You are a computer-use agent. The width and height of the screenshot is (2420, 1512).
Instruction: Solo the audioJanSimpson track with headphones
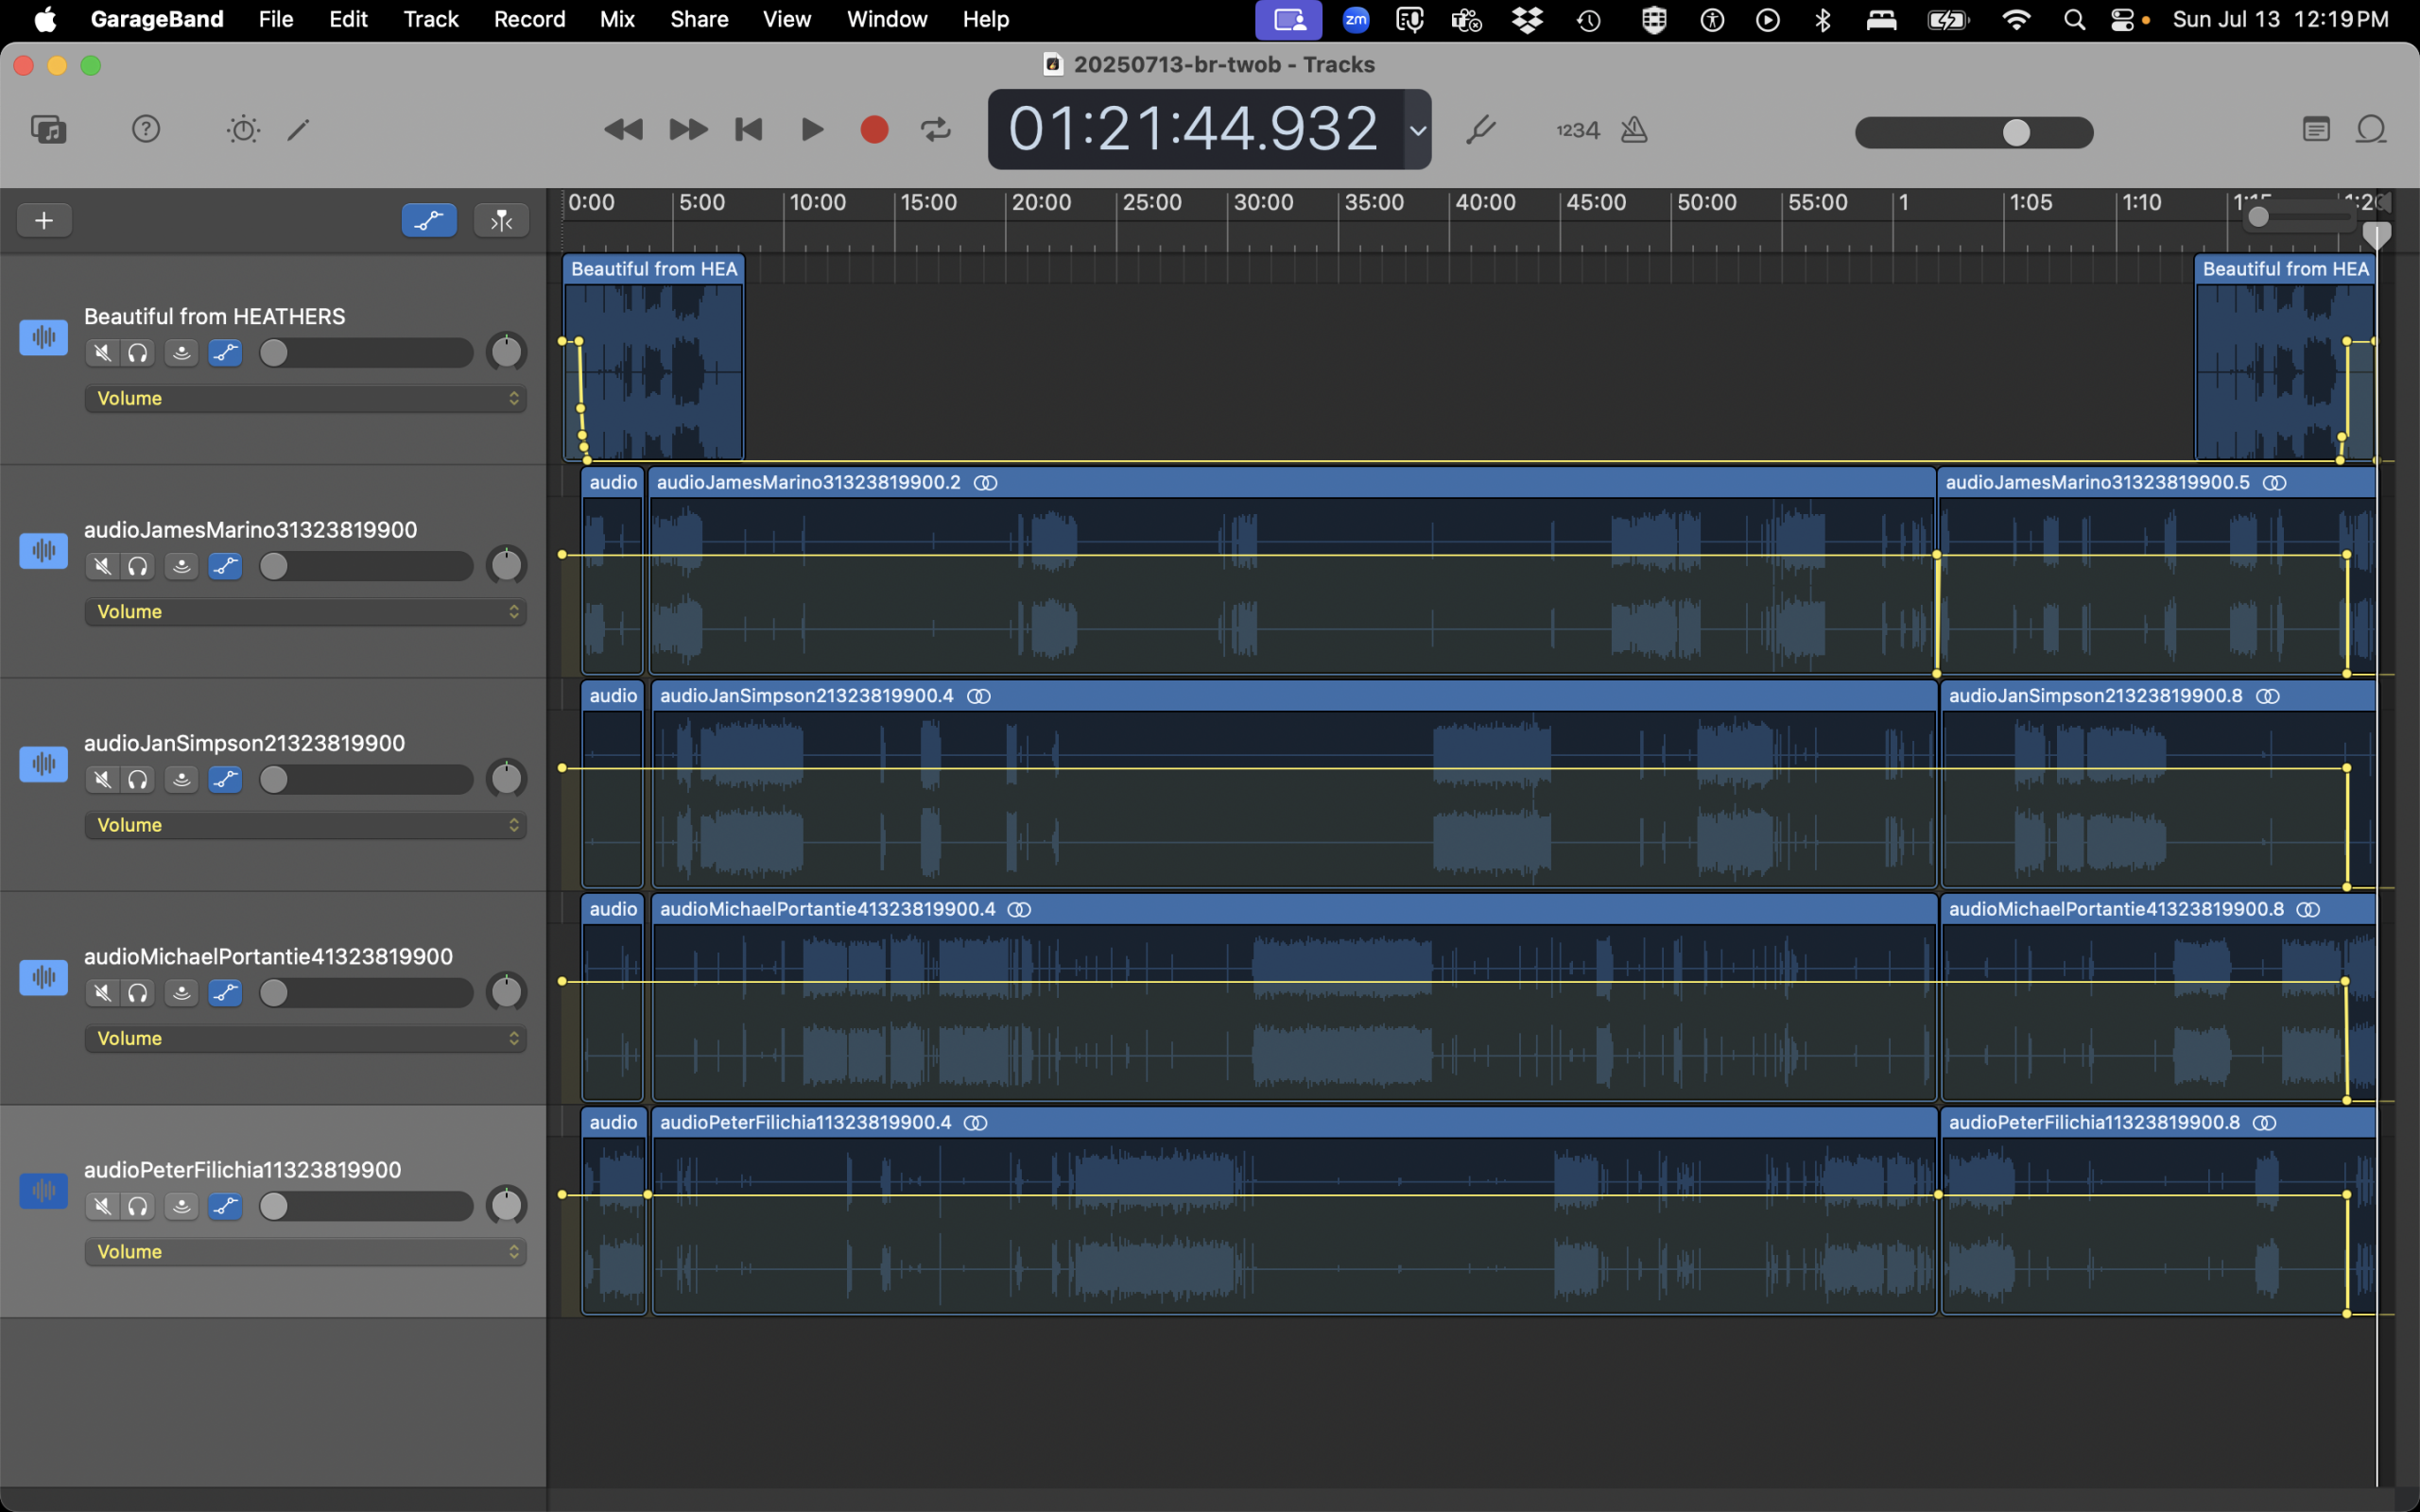(x=138, y=779)
